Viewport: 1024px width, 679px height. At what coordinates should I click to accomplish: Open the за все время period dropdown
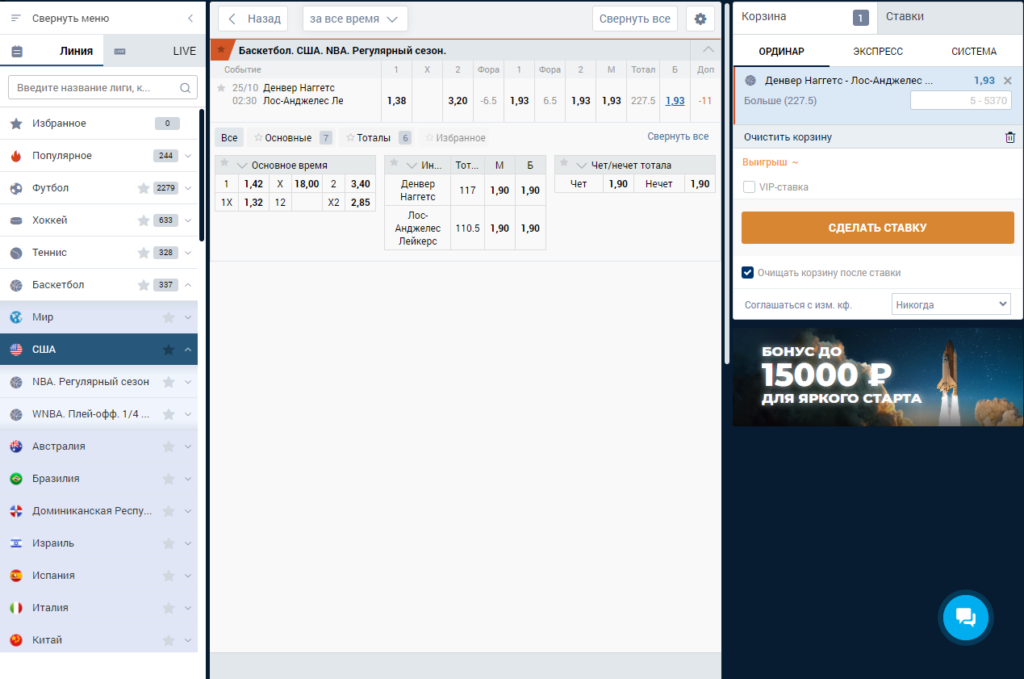[x=355, y=19]
